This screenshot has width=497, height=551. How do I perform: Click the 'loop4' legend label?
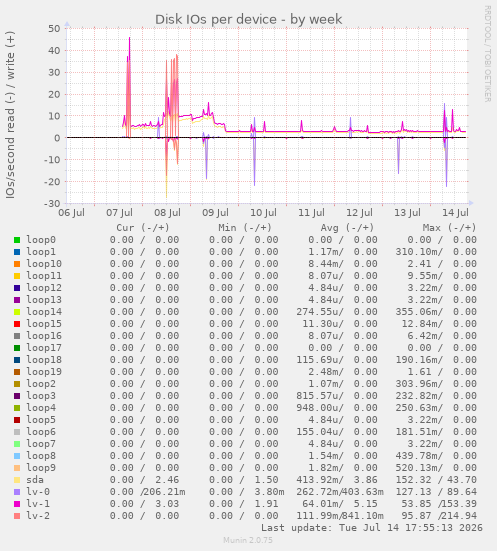coord(41,408)
